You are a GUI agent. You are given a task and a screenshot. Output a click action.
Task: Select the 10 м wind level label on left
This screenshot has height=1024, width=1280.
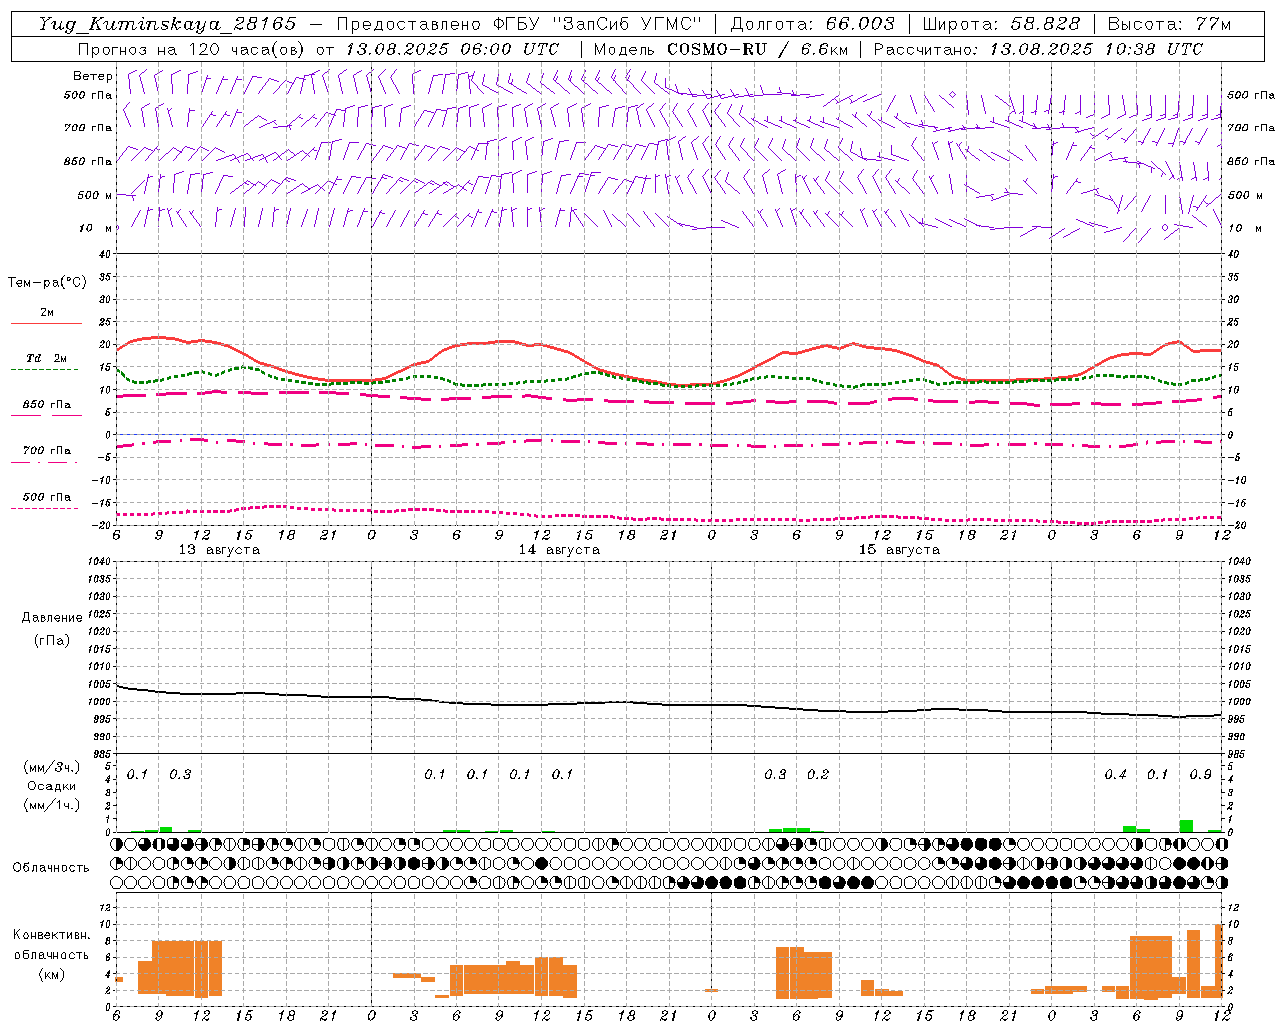96,228
